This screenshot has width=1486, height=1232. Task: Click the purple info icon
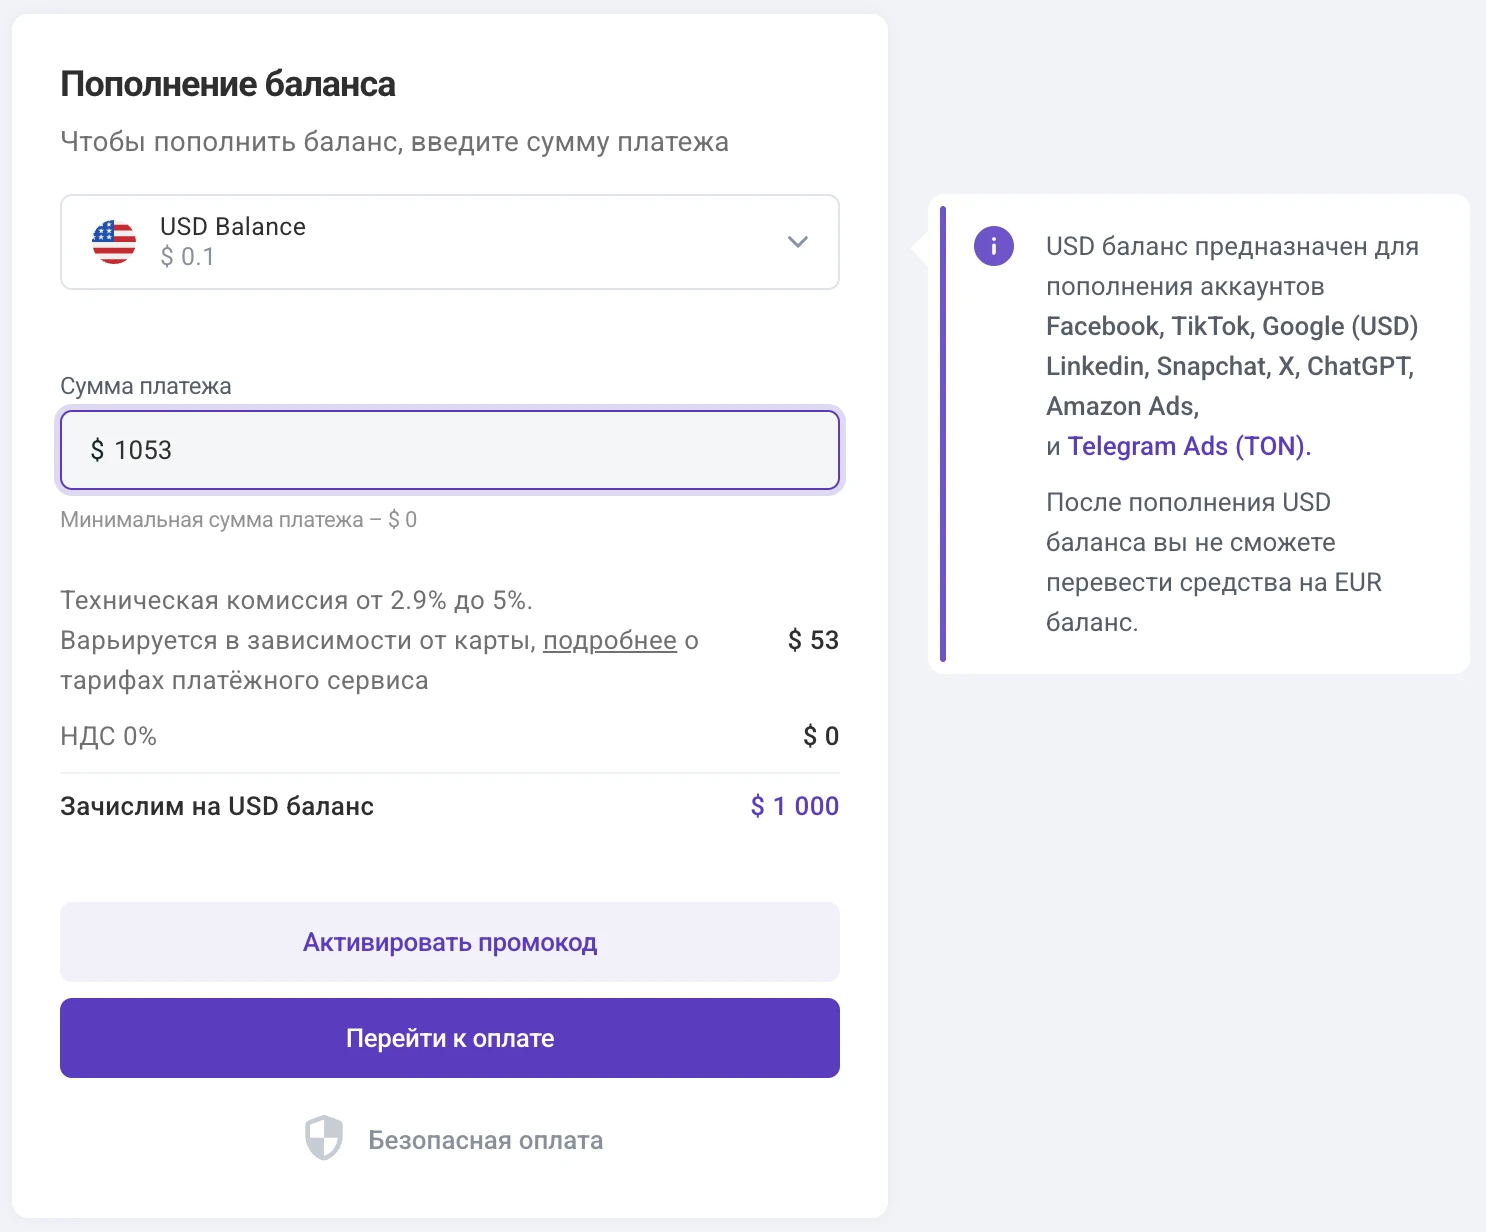pos(993,246)
